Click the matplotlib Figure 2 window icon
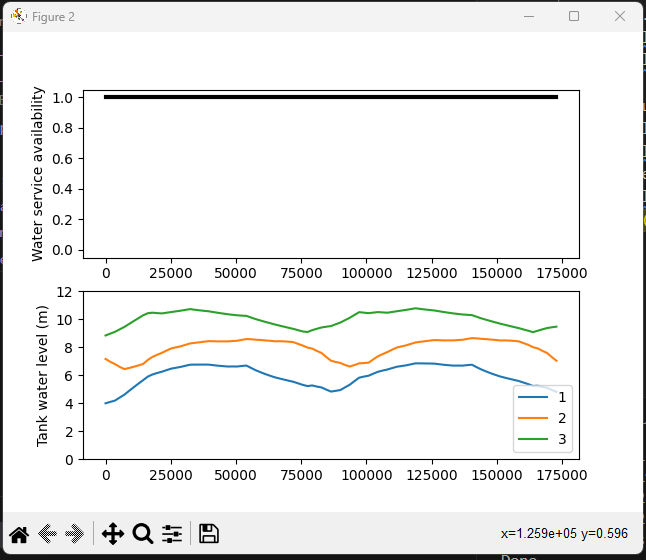646x560 pixels. 19,16
